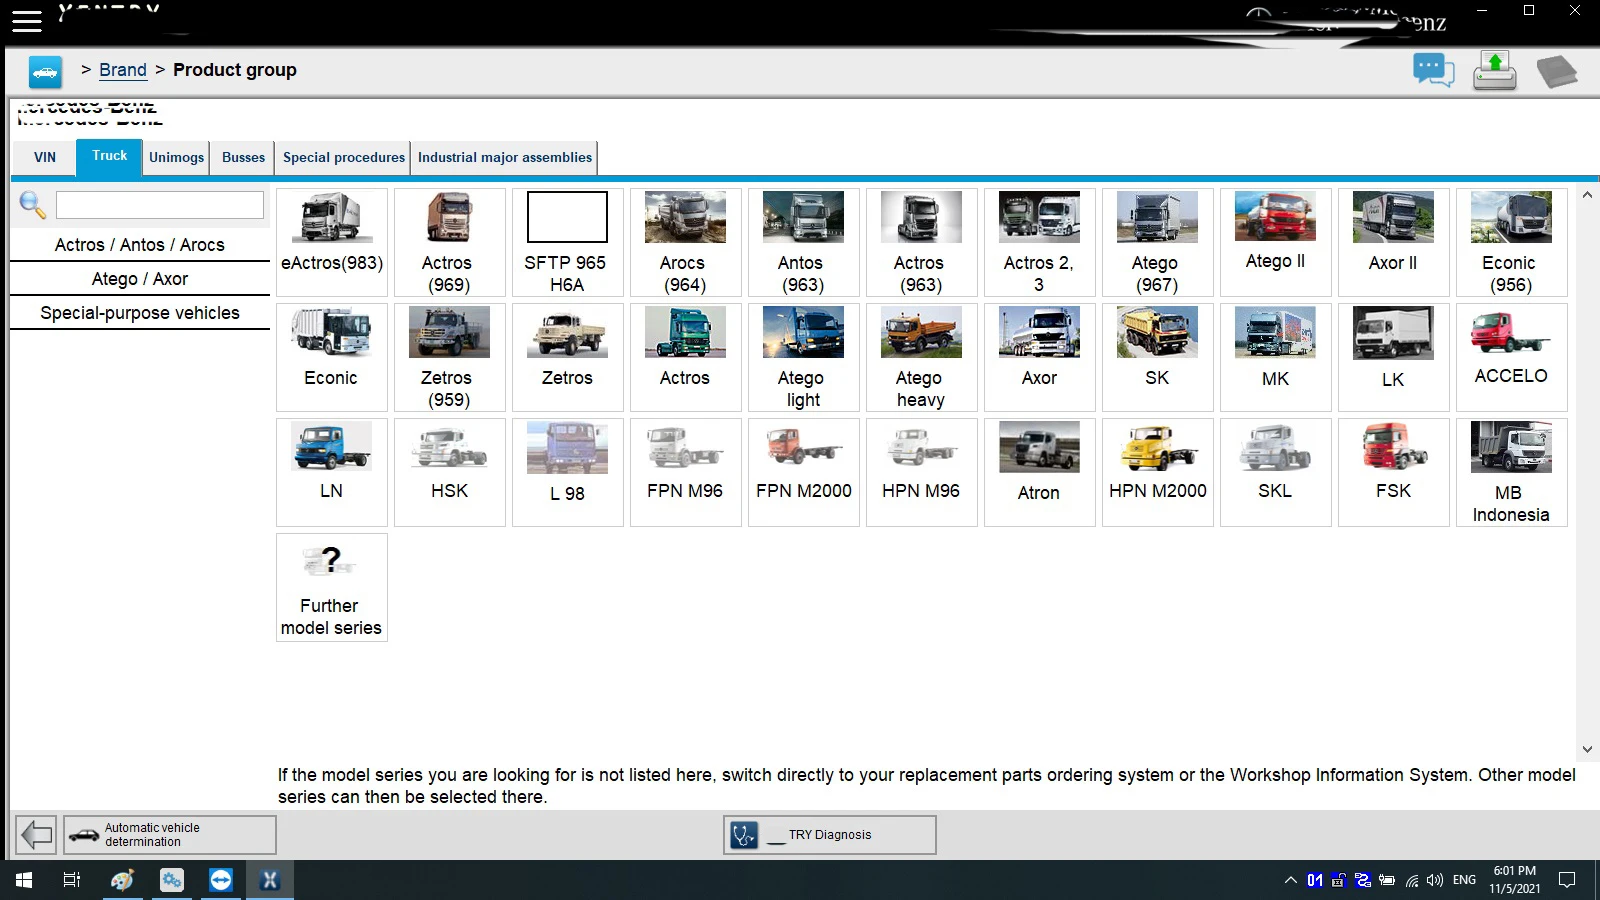Open the ACCELO model series
1600x900 pixels.
[x=1512, y=357]
